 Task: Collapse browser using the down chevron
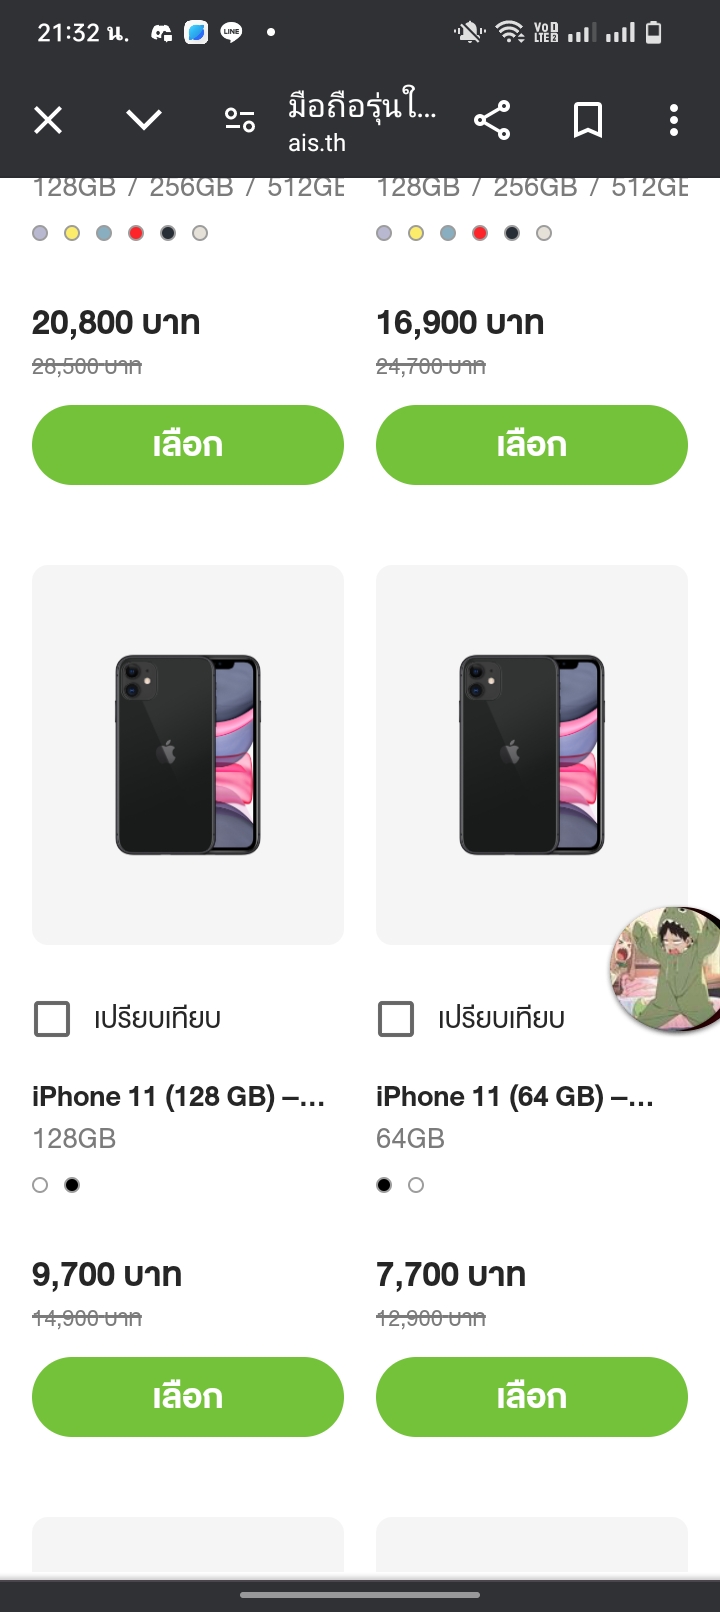[144, 121]
